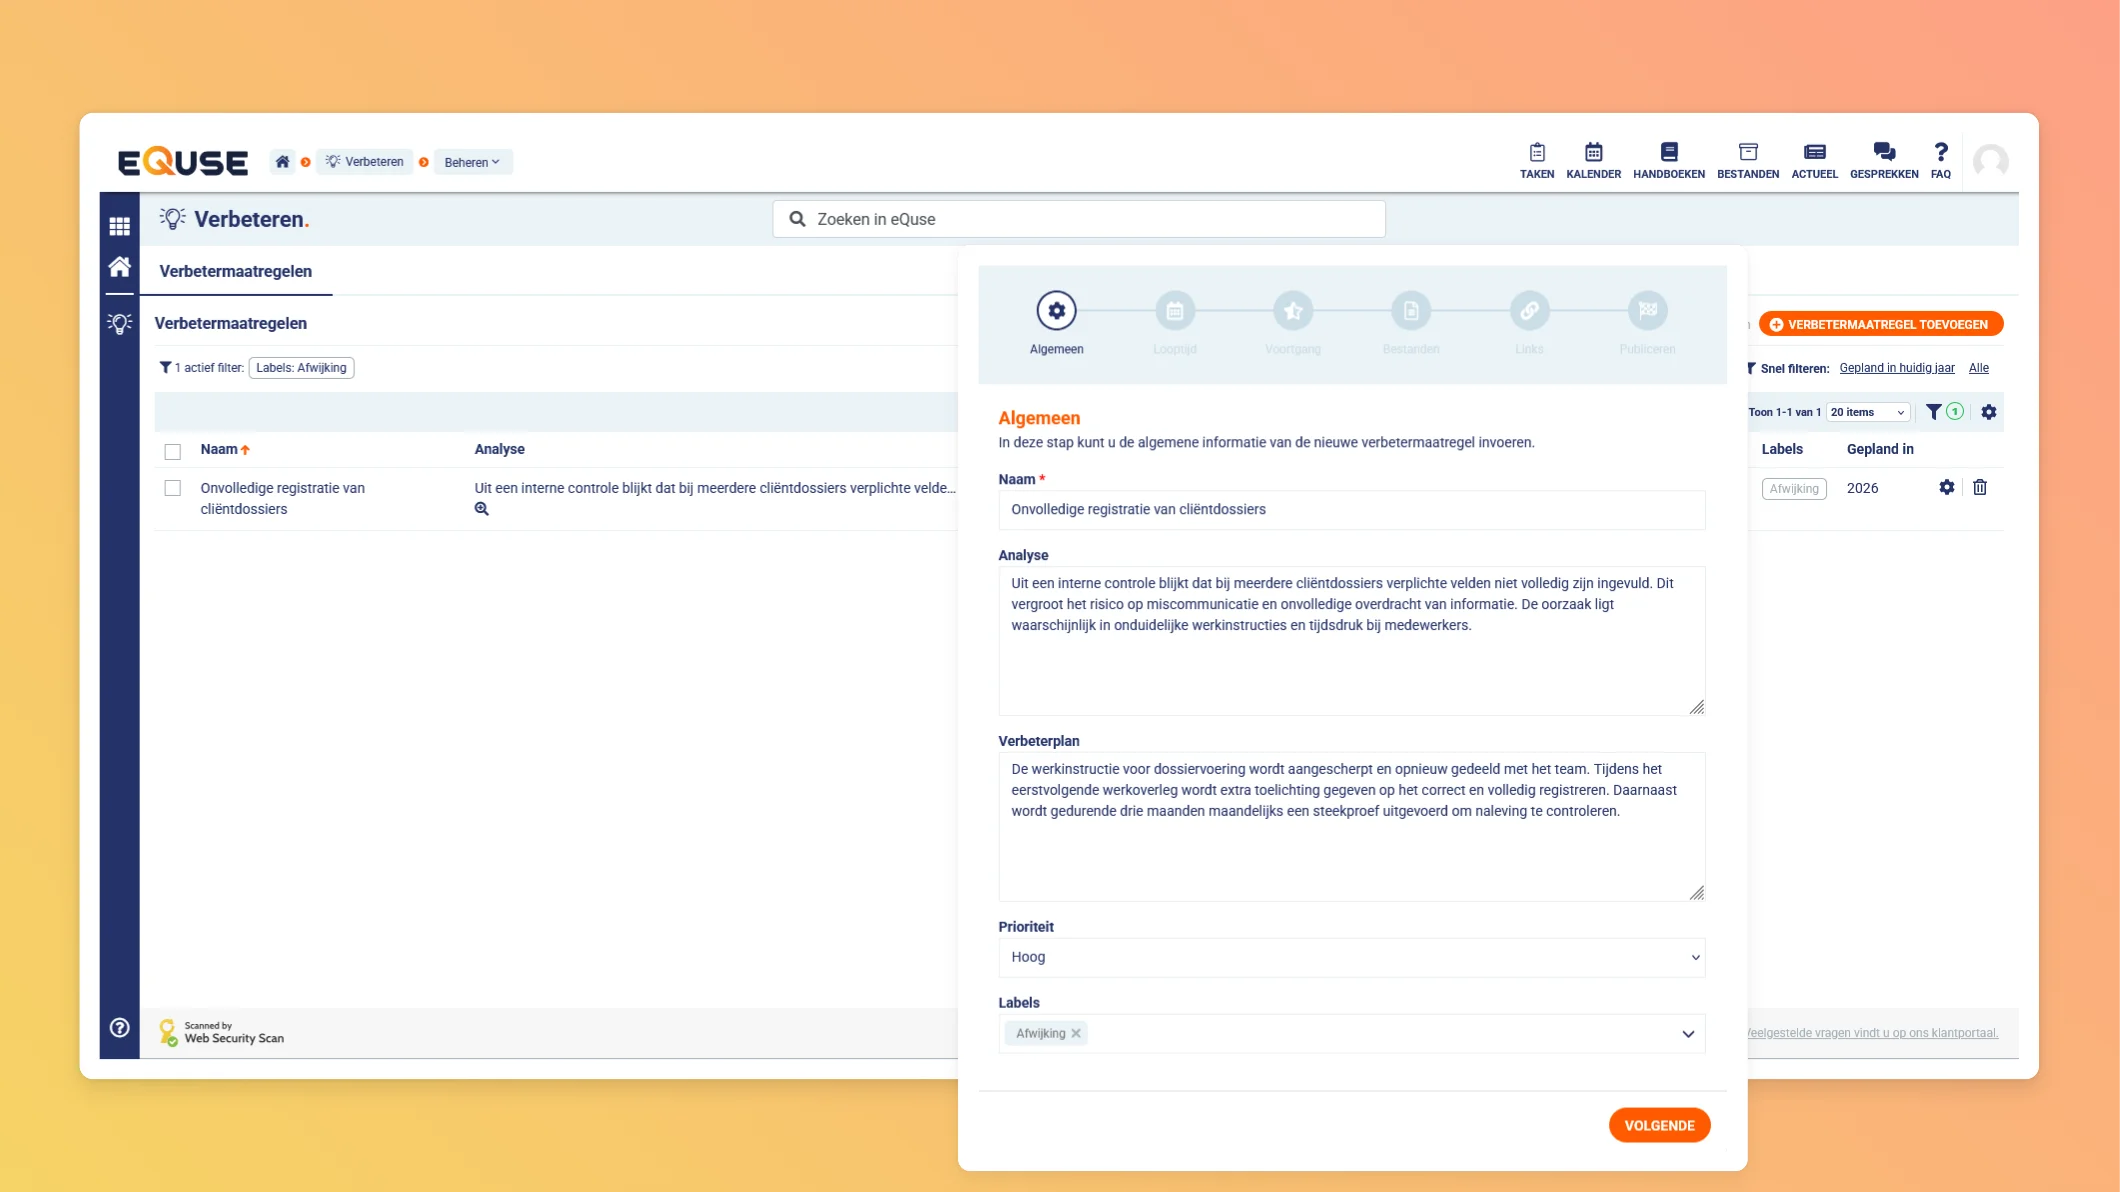Click the Zoeken in eQuse search field
This screenshot has height=1192, width=2120.
coord(1078,219)
